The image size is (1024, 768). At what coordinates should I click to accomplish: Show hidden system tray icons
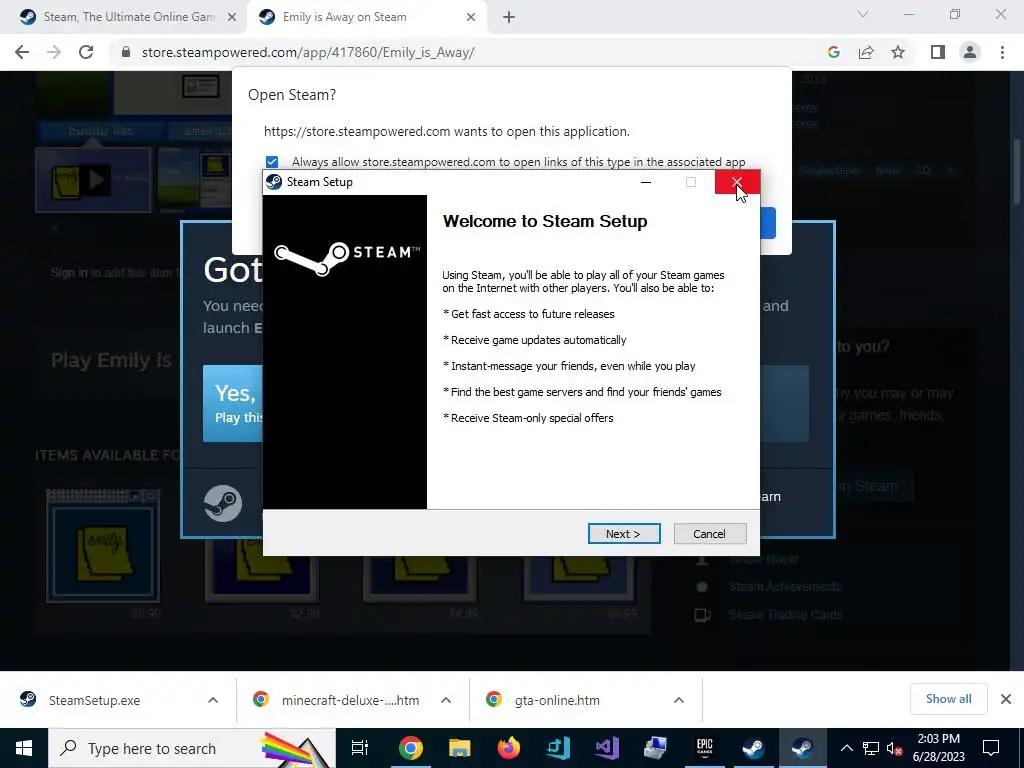pyautogui.click(x=846, y=748)
